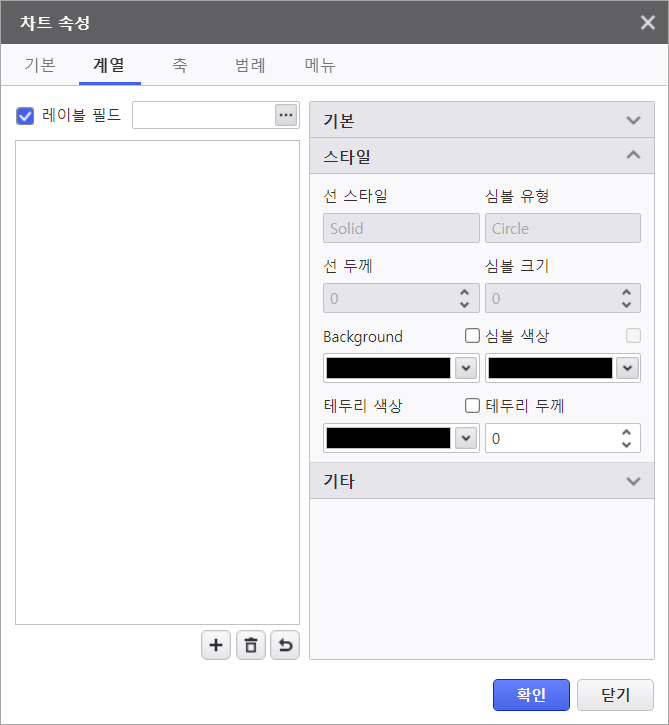Click the Background black color swatch
This screenshot has height=725, width=669.
pos(388,368)
